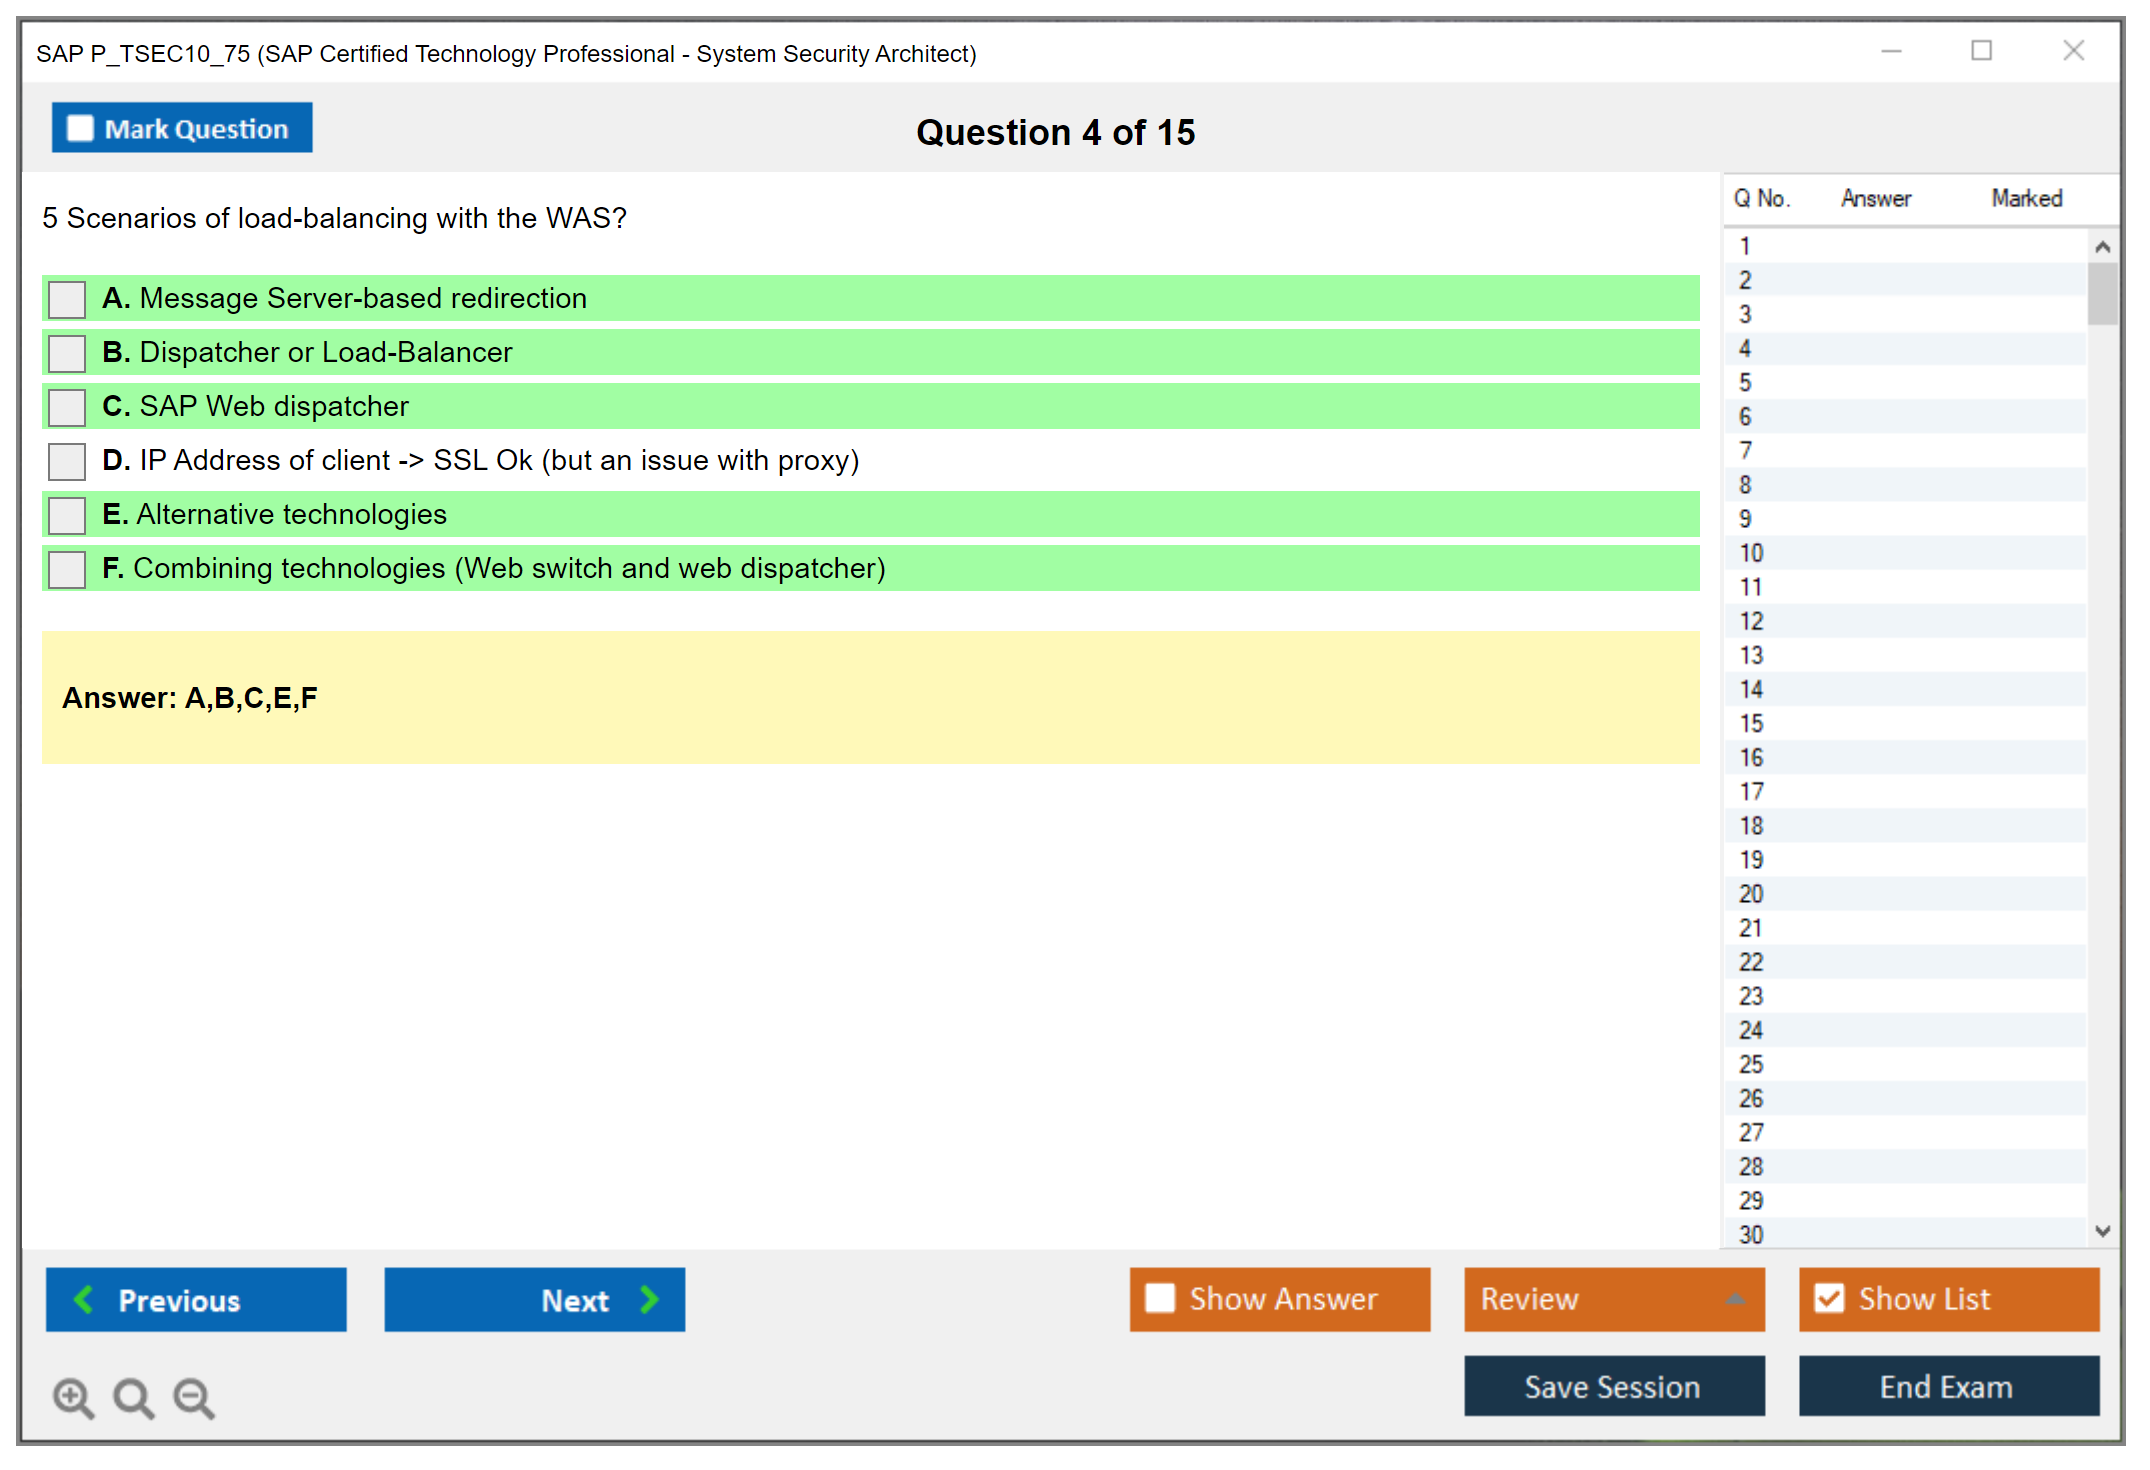Maximize the exam window
2150x1470 pixels.
pos(1981,51)
